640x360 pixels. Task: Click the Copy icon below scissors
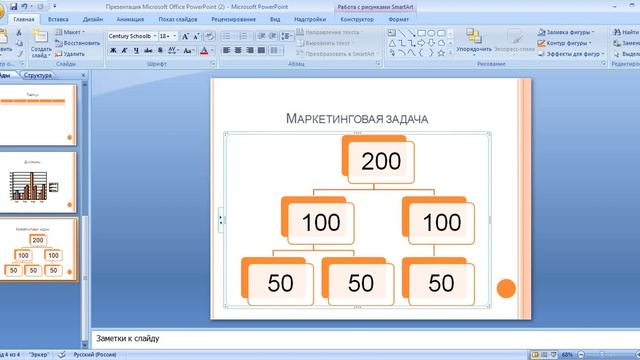coord(19,43)
